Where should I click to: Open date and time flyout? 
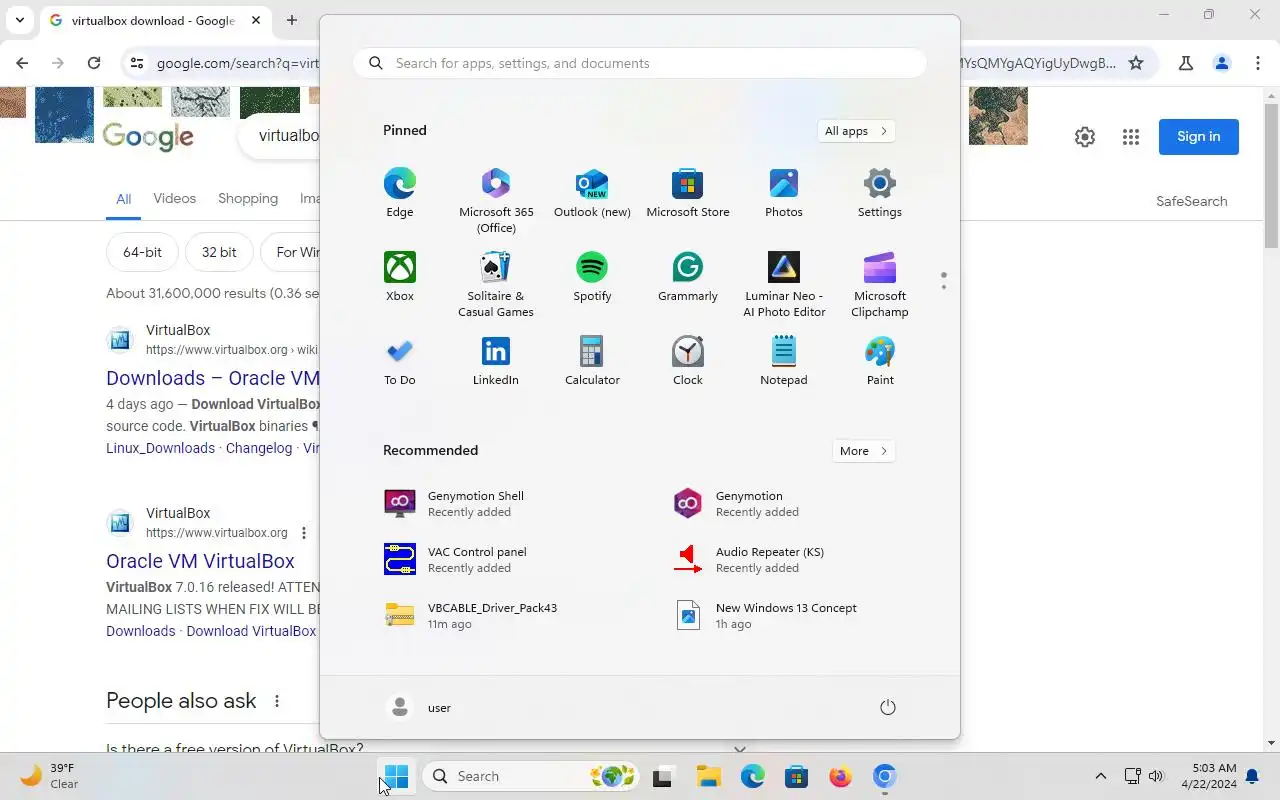(1208, 776)
